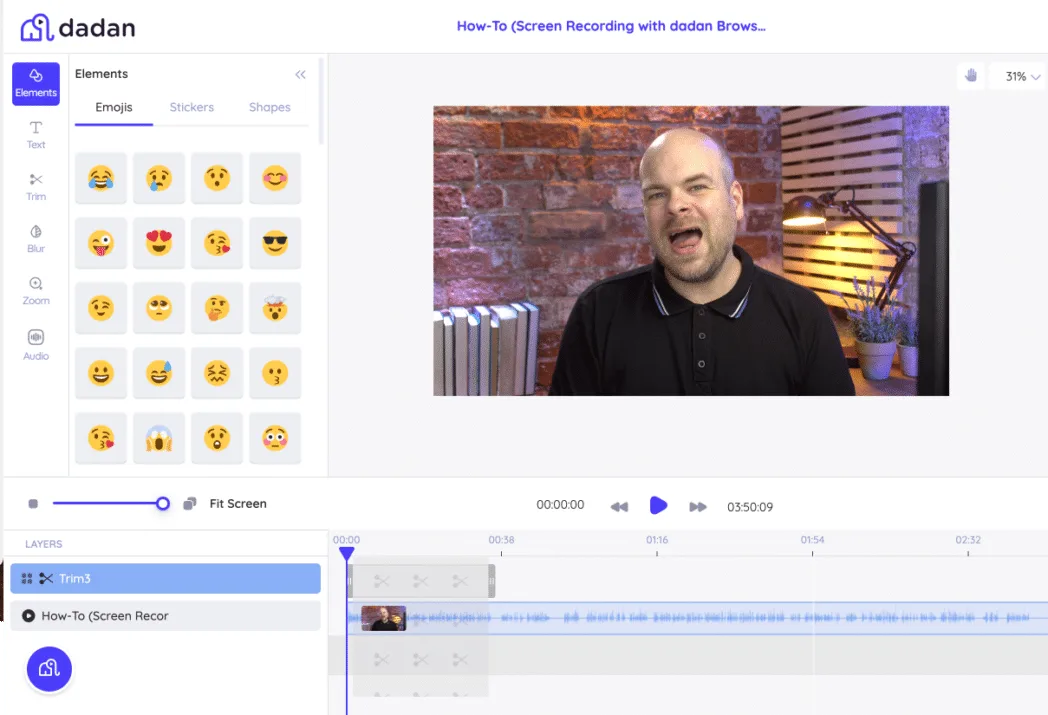The height and width of the screenshot is (715, 1048).
Task: Open the recording title link at the top
Action: pos(611,25)
